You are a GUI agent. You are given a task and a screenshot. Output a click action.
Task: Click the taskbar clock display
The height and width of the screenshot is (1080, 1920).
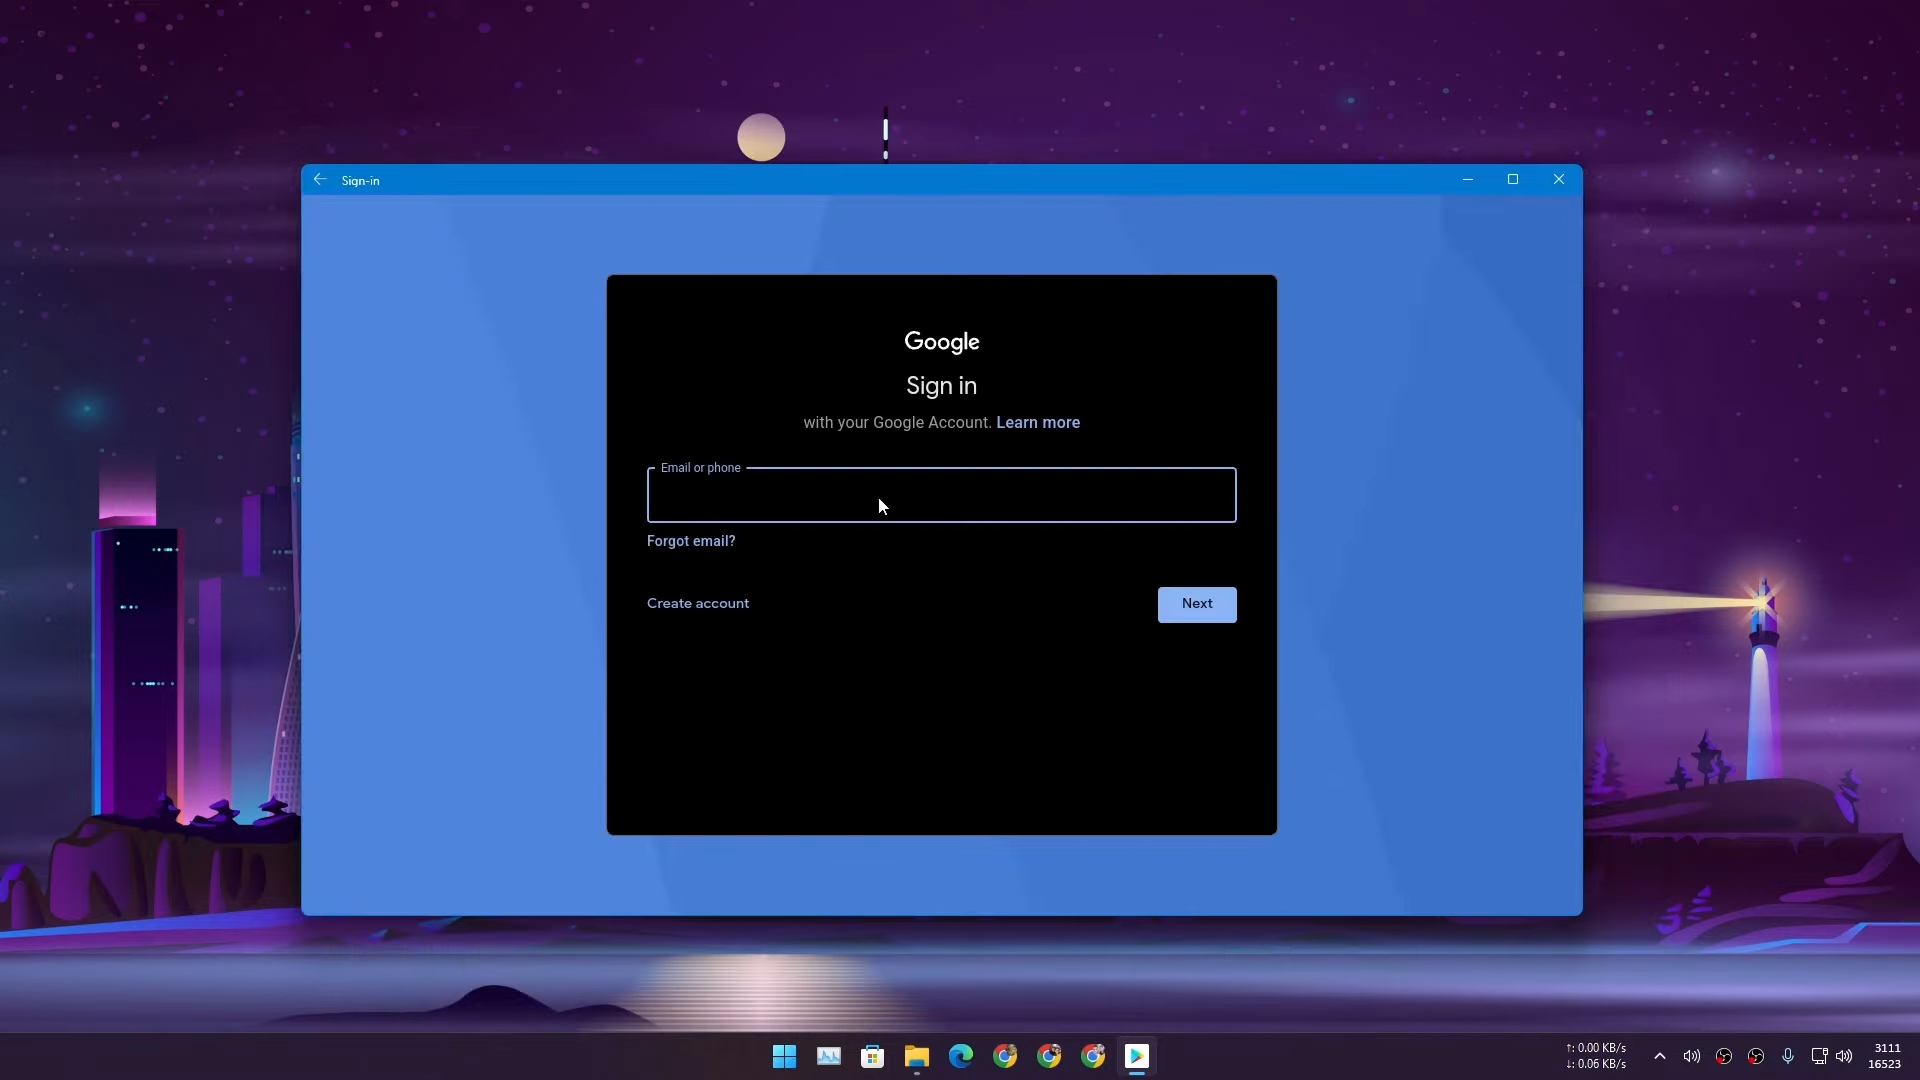(1885, 1056)
